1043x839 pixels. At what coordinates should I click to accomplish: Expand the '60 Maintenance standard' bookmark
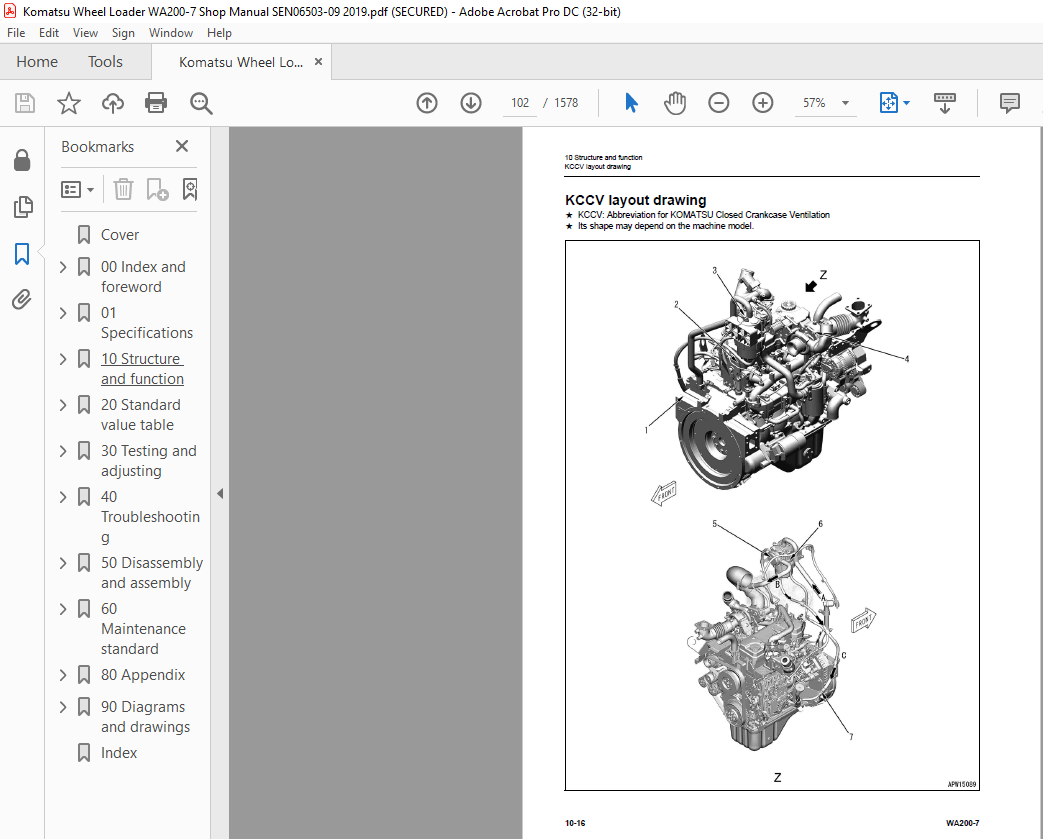point(63,609)
